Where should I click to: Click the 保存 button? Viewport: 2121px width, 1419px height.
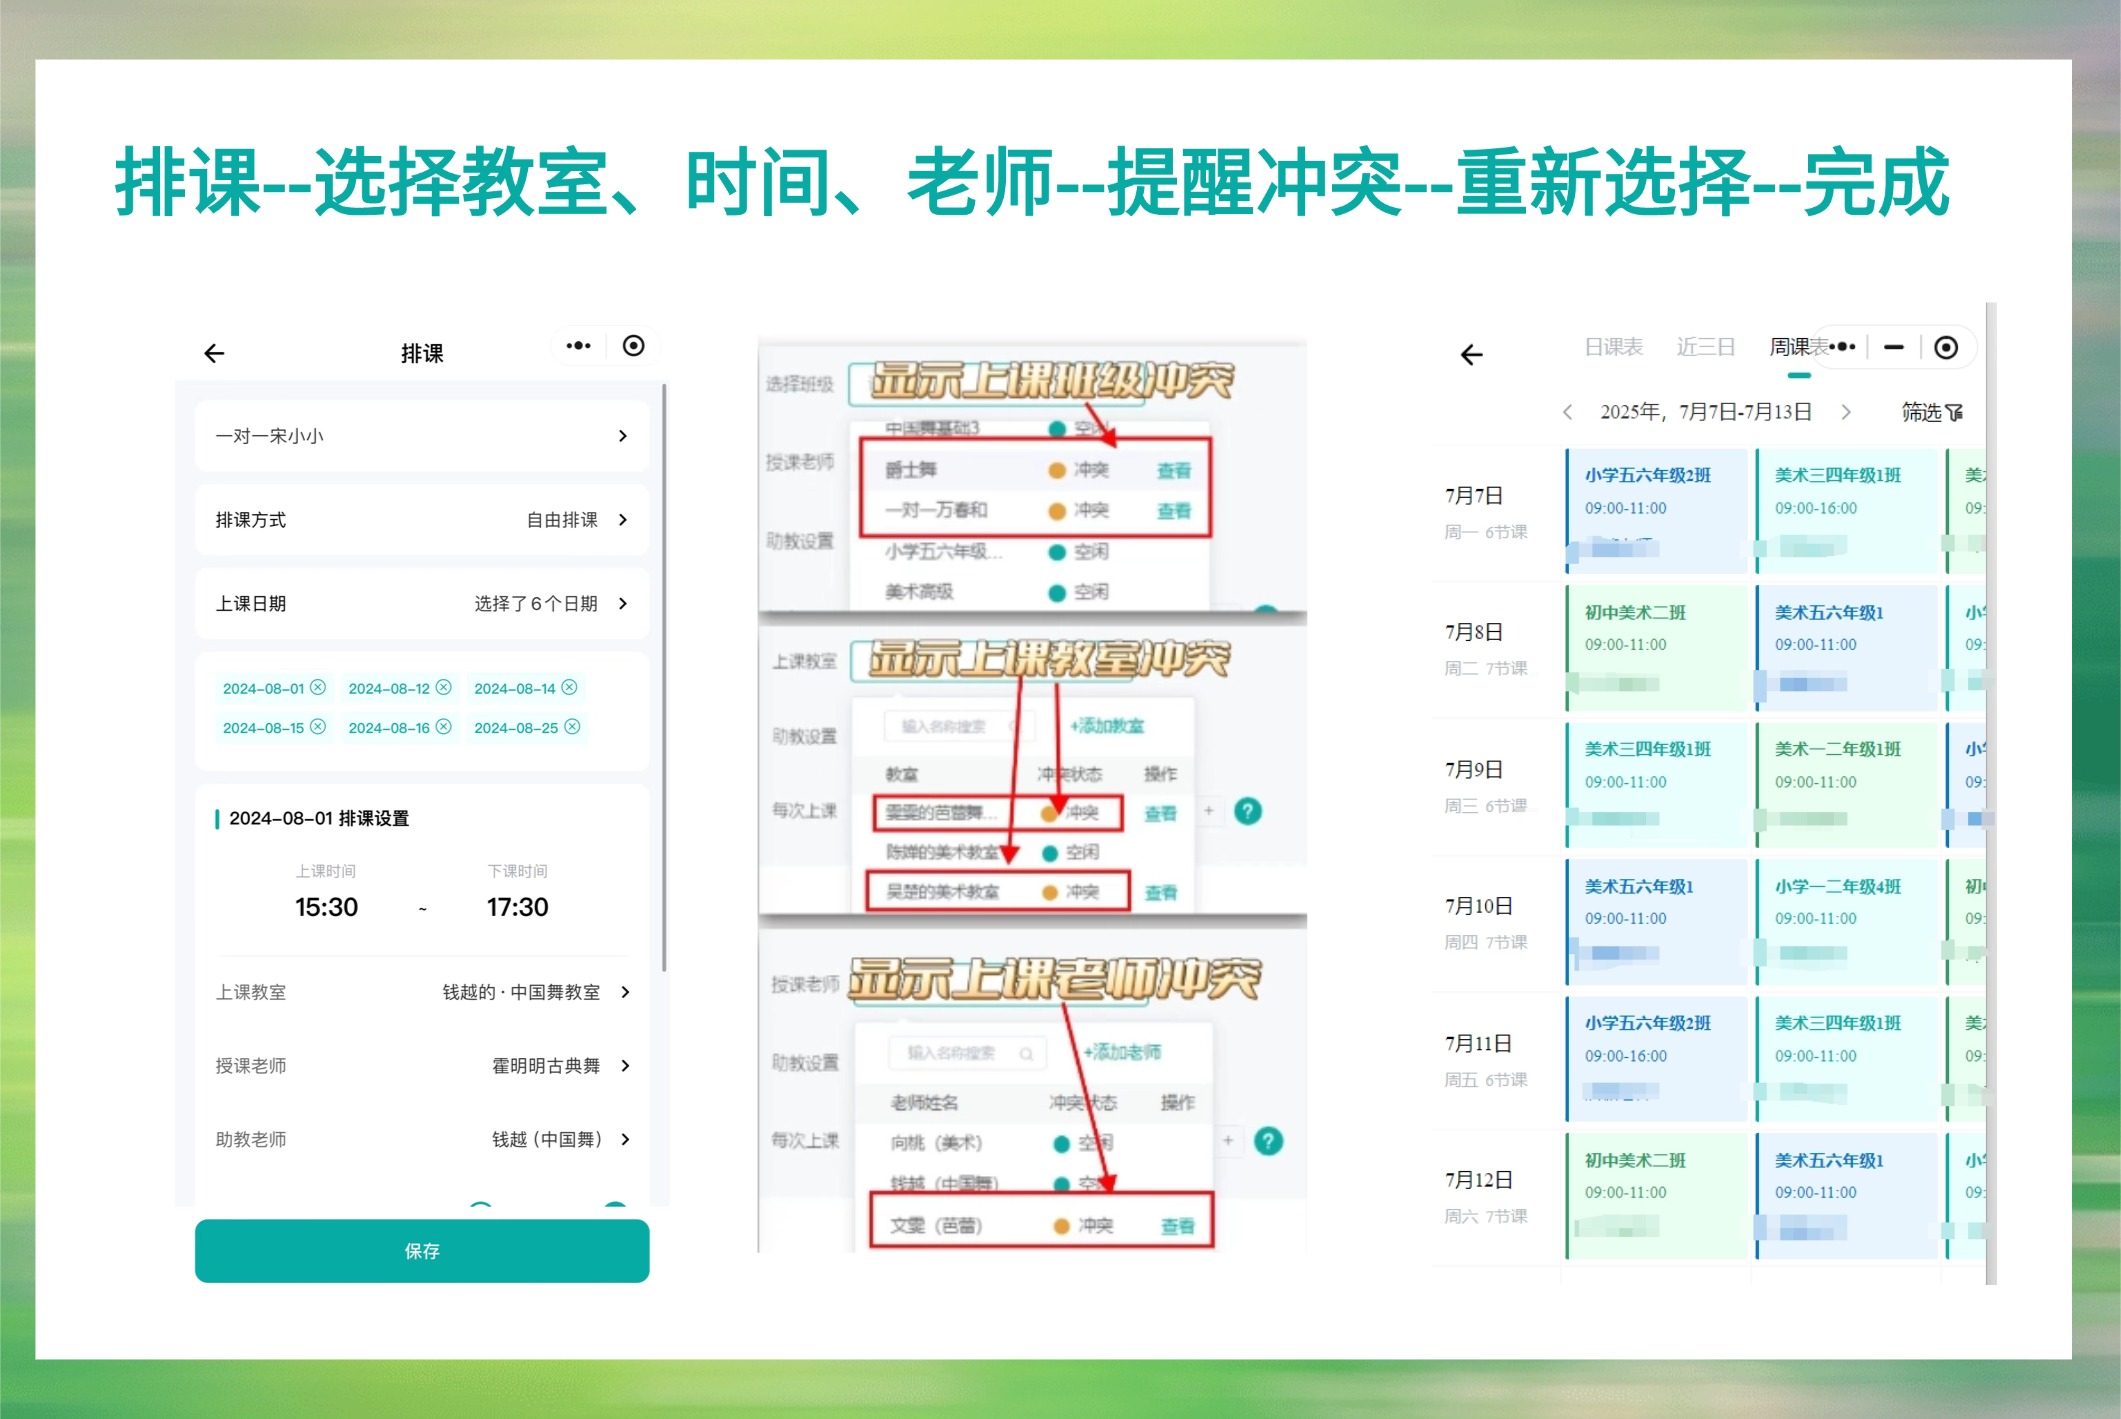point(422,1251)
